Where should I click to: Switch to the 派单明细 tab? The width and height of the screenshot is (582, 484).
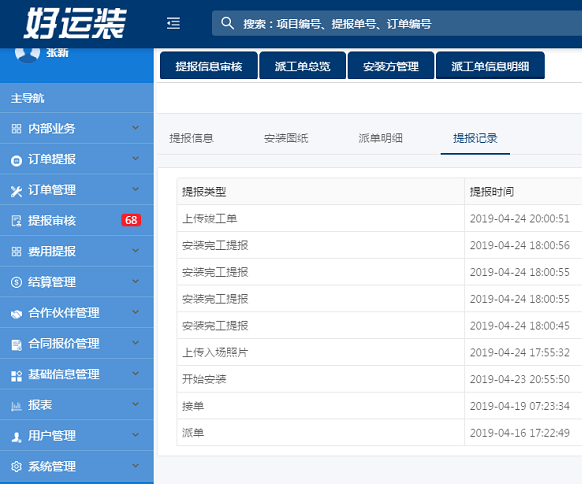point(380,138)
